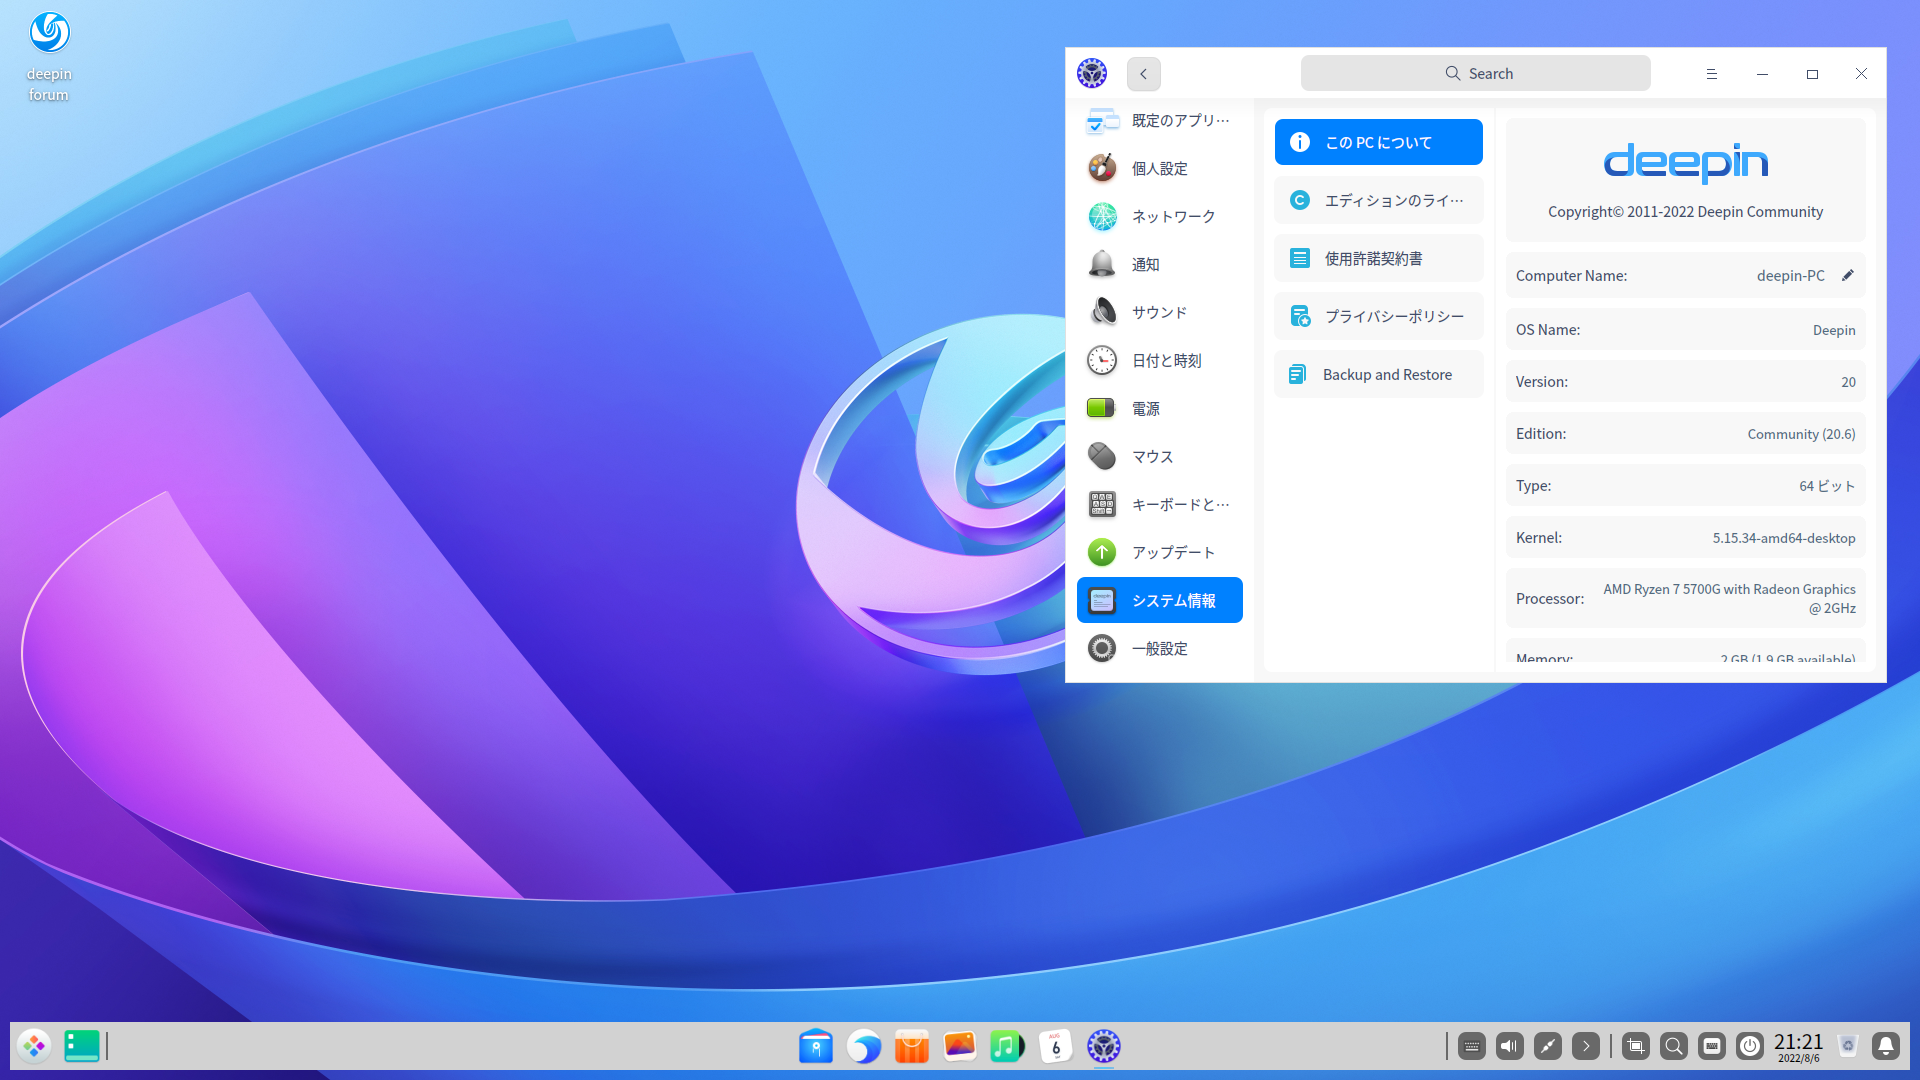This screenshot has width=1920, height=1080.
Task: Select Backup and Restore entry
Action: (1378, 374)
